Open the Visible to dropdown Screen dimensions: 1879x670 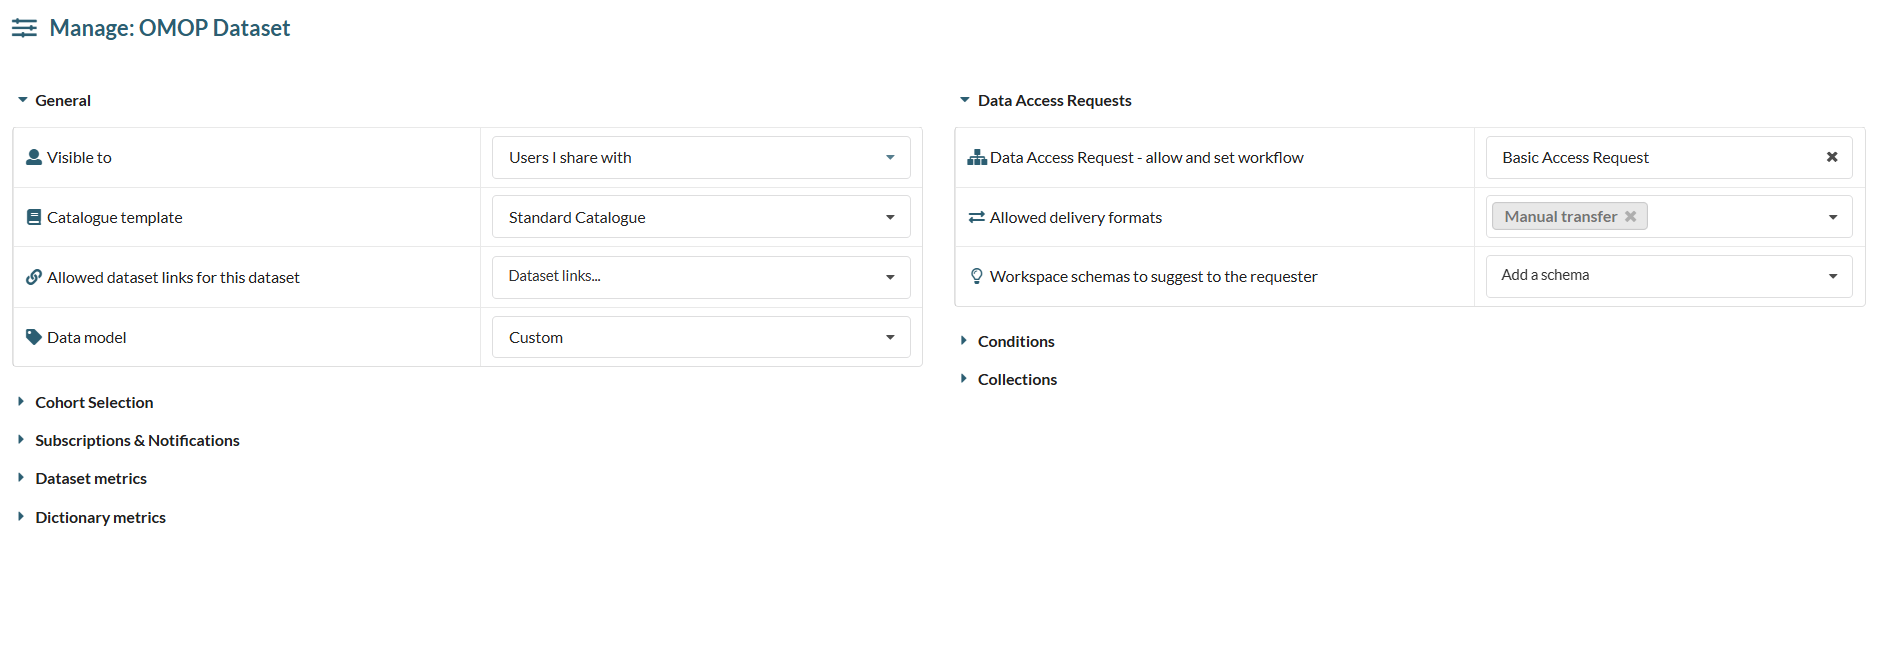(x=890, y=157)
